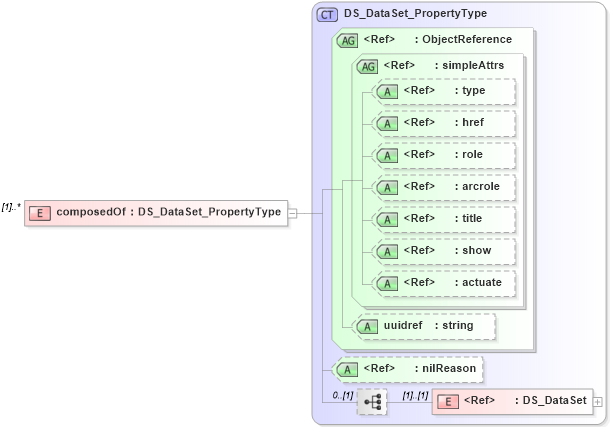Click the E icon of composedOf element
610x427 pixels.
coord(40,213)
